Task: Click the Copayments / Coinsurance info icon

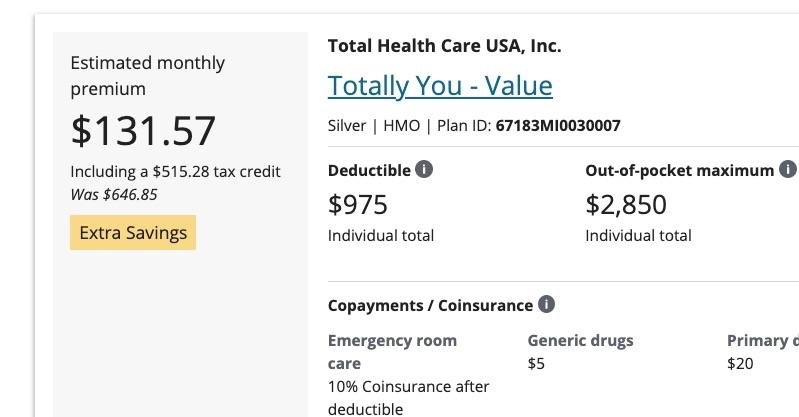Action: (x=546, y=305)
